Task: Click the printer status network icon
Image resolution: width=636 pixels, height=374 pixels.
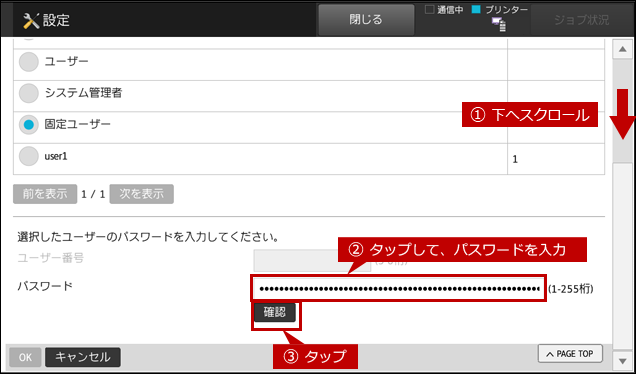Action: 499,25
